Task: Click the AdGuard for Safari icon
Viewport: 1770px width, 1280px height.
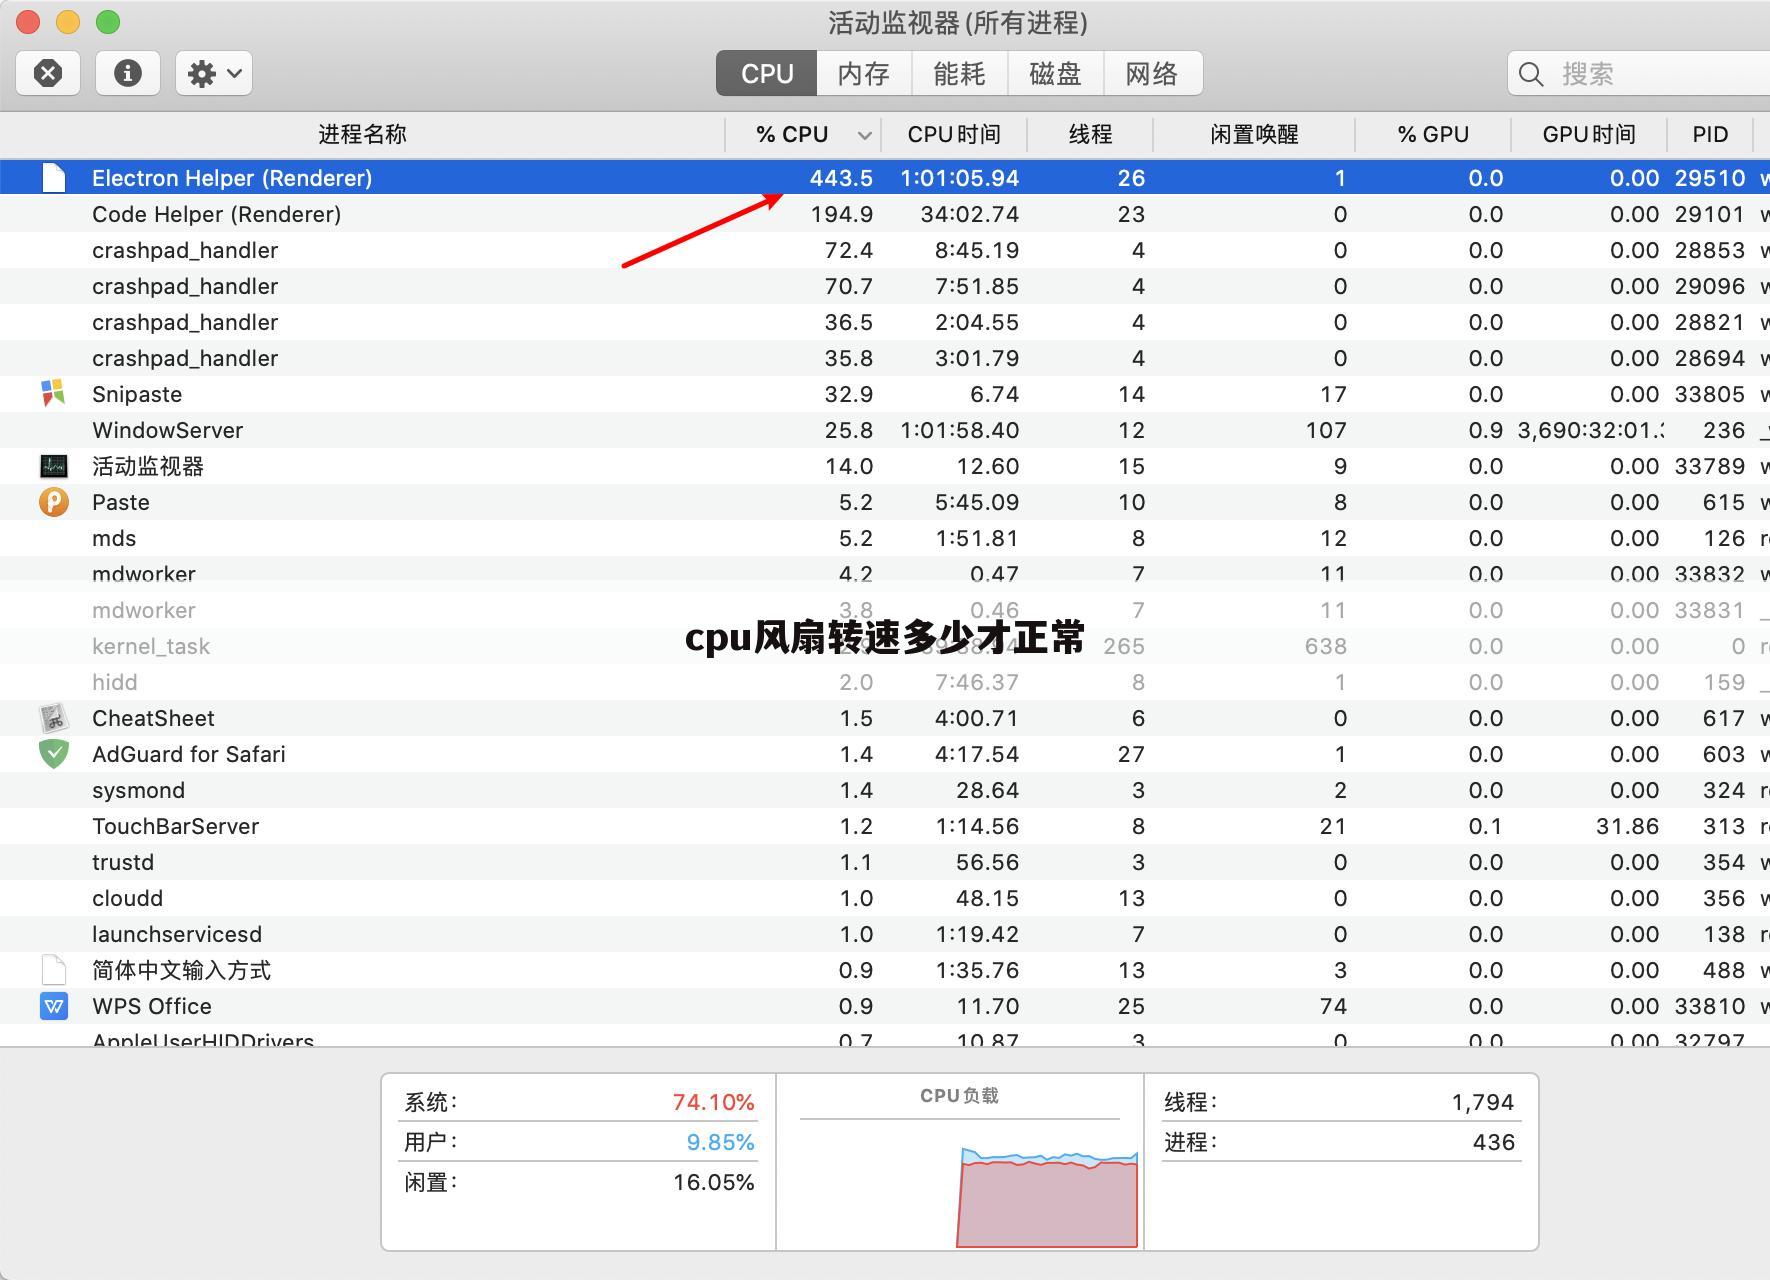Action: (x=54, y=754)
